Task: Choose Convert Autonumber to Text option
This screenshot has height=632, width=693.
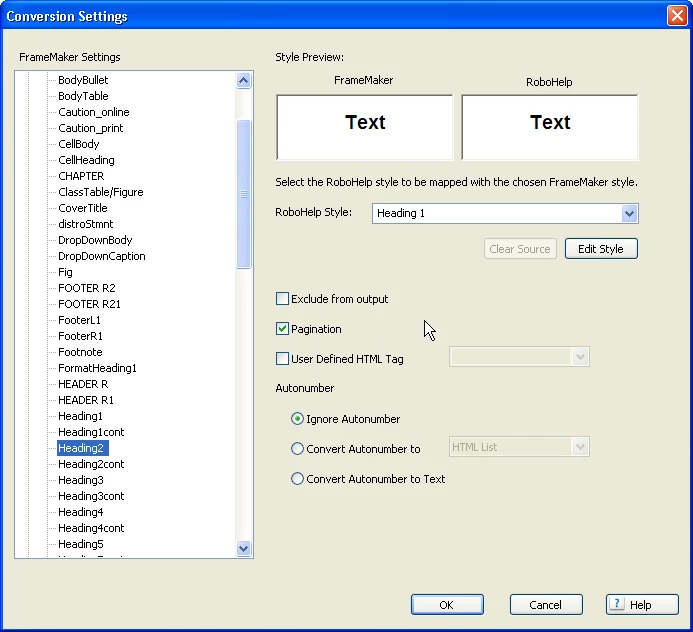Action: pyautogui.click(x=297, y=479)
